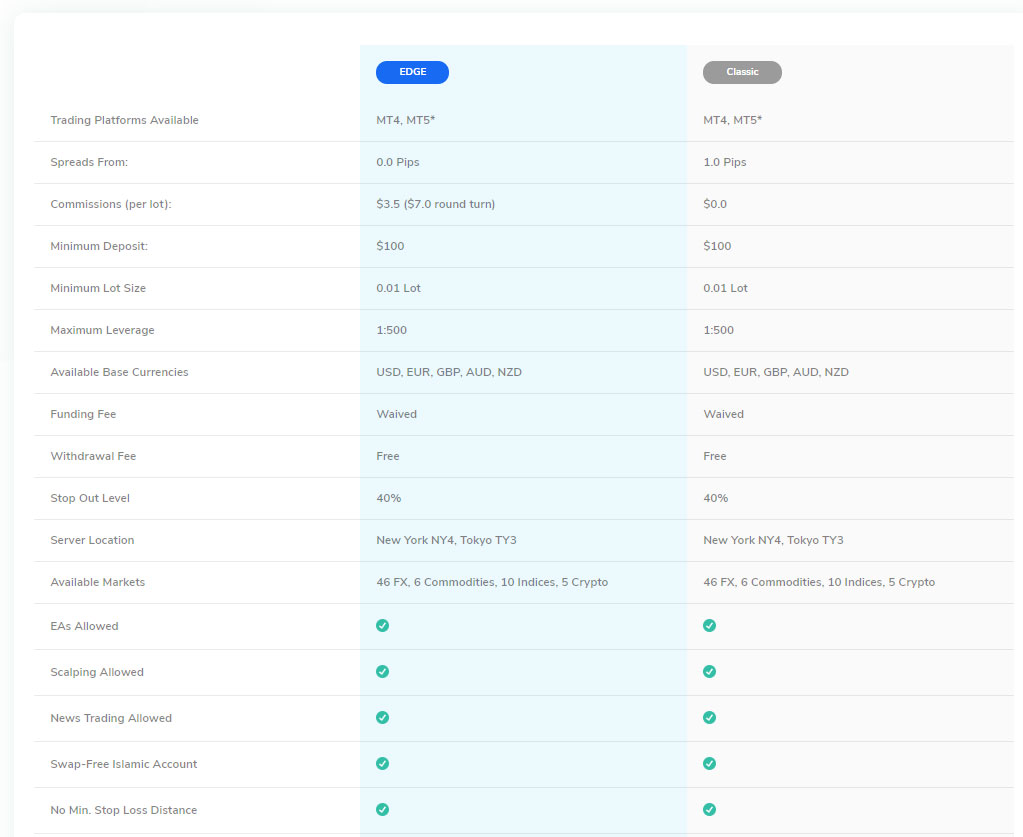The height and width of the screenshot is (837, 1023).
Task: Click 'New York NY4, Tokyo TY3' under EDGE
Action: point(446,540)
